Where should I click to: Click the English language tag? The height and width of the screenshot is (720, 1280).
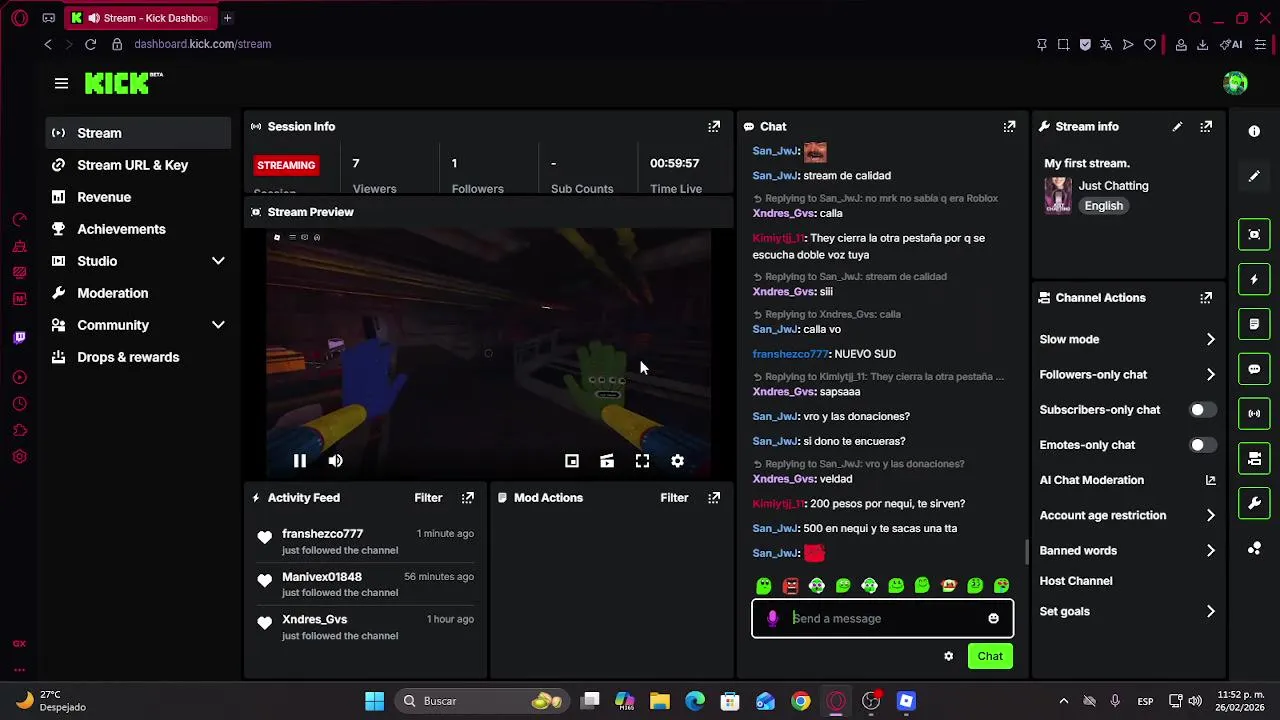point(1104,206)
